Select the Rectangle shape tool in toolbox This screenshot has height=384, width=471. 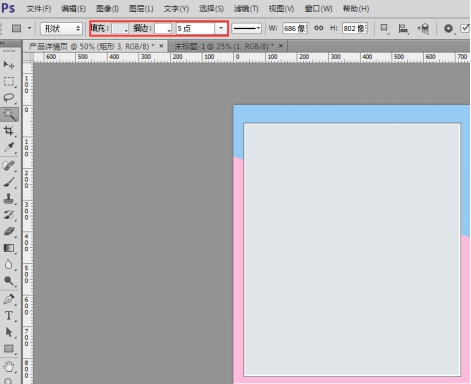tap(9, 349)
